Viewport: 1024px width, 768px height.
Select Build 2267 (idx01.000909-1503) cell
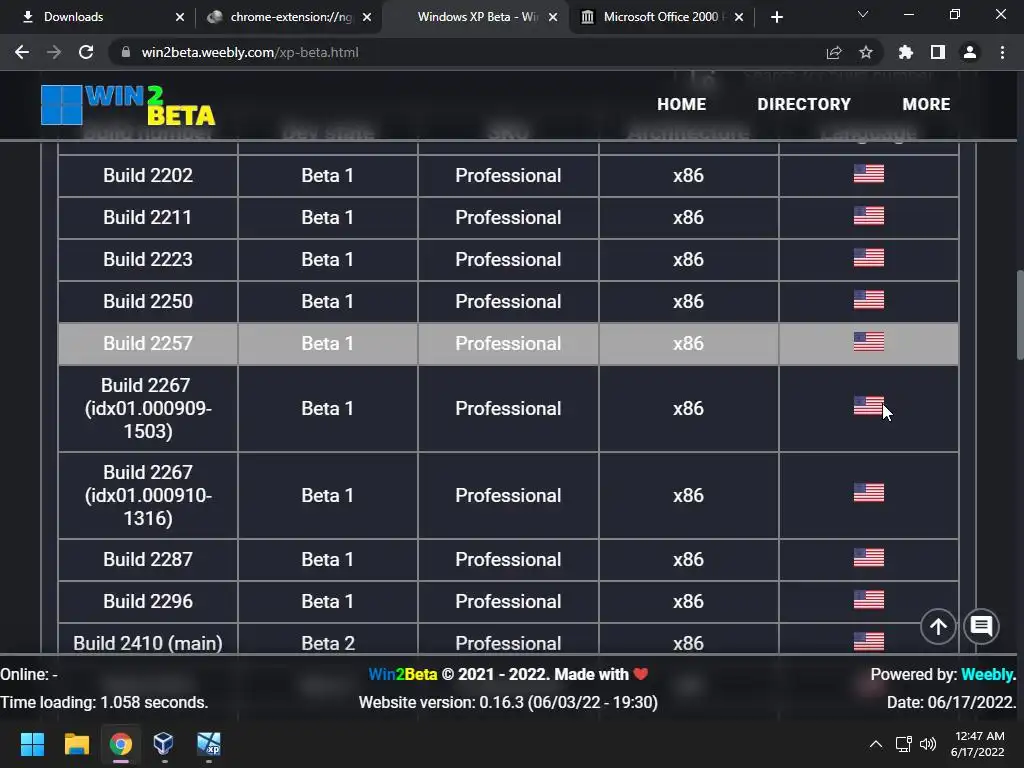[148, 408]
